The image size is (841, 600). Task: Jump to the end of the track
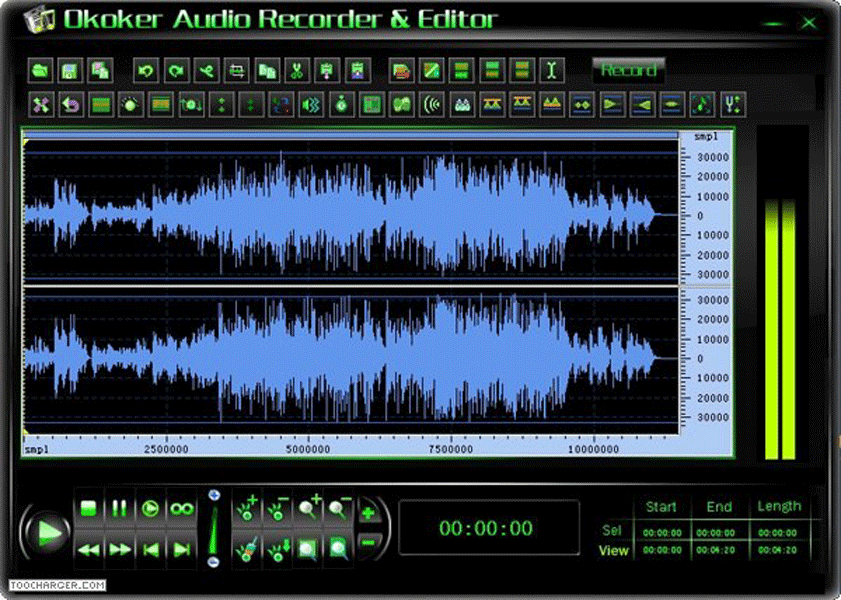pos(181,550)
